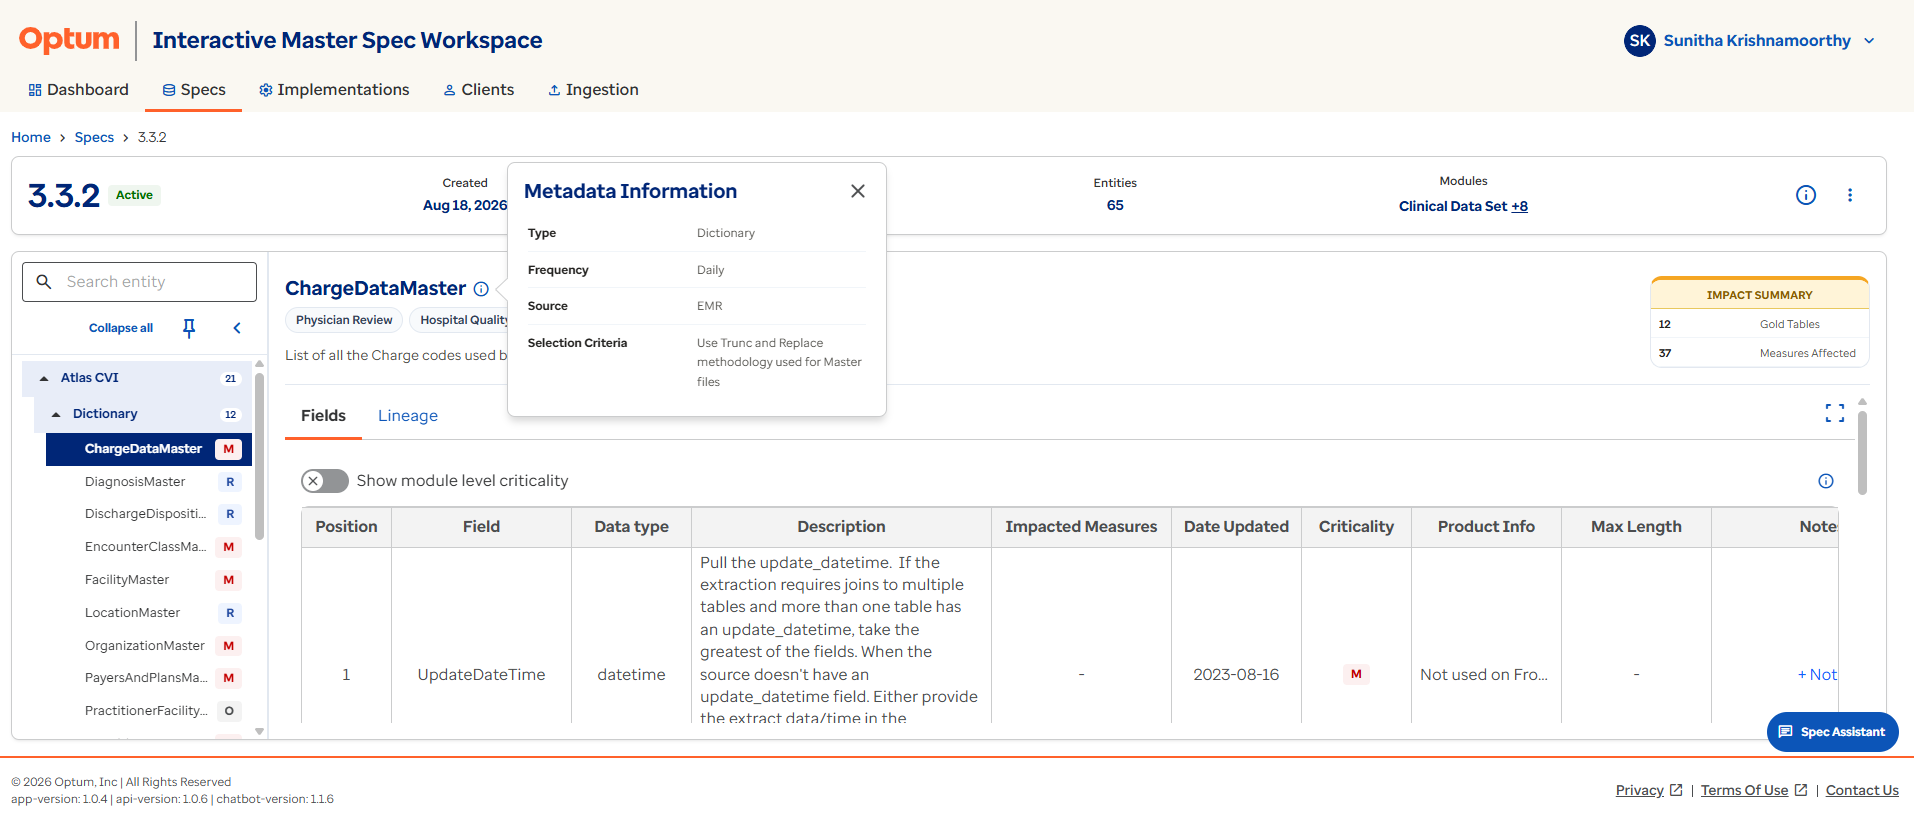
Task: Collapse the sidebar with left chevron
Action: click(x=237, y=328)
